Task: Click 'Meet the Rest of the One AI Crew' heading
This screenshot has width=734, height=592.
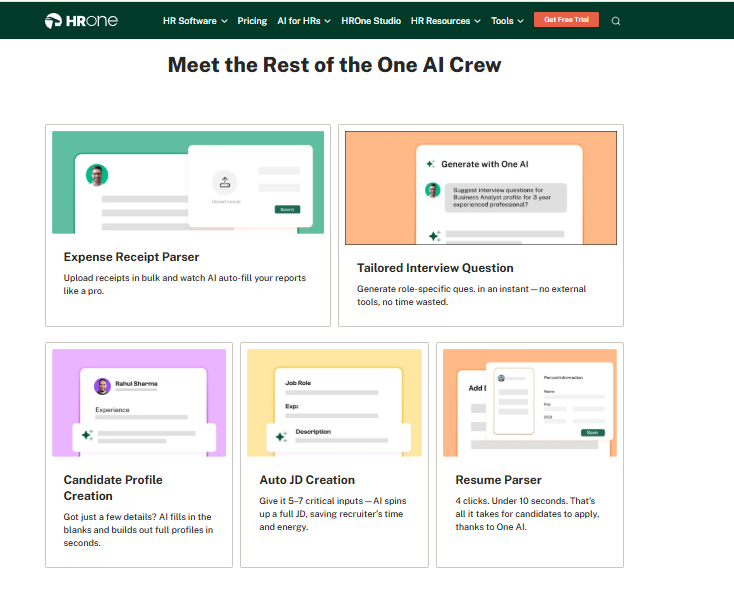Action: coord(334,65)
